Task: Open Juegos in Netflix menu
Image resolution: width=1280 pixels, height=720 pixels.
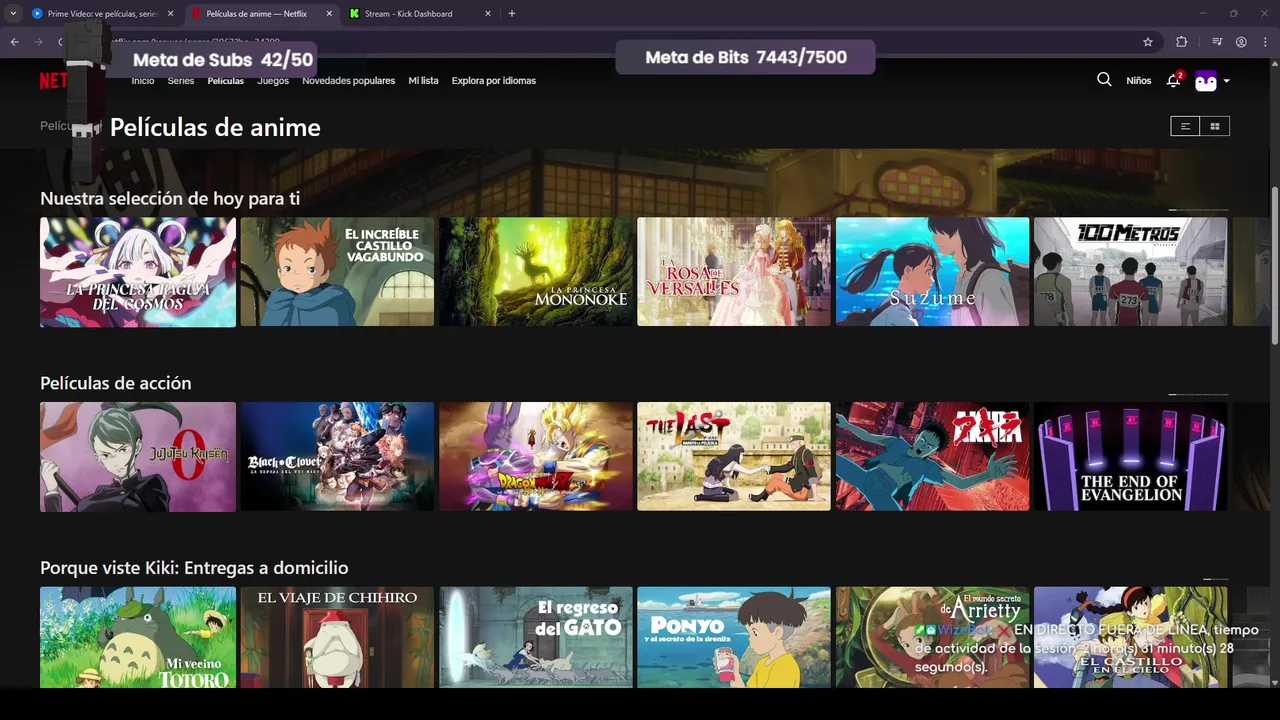Action: (x=273, y=81)
